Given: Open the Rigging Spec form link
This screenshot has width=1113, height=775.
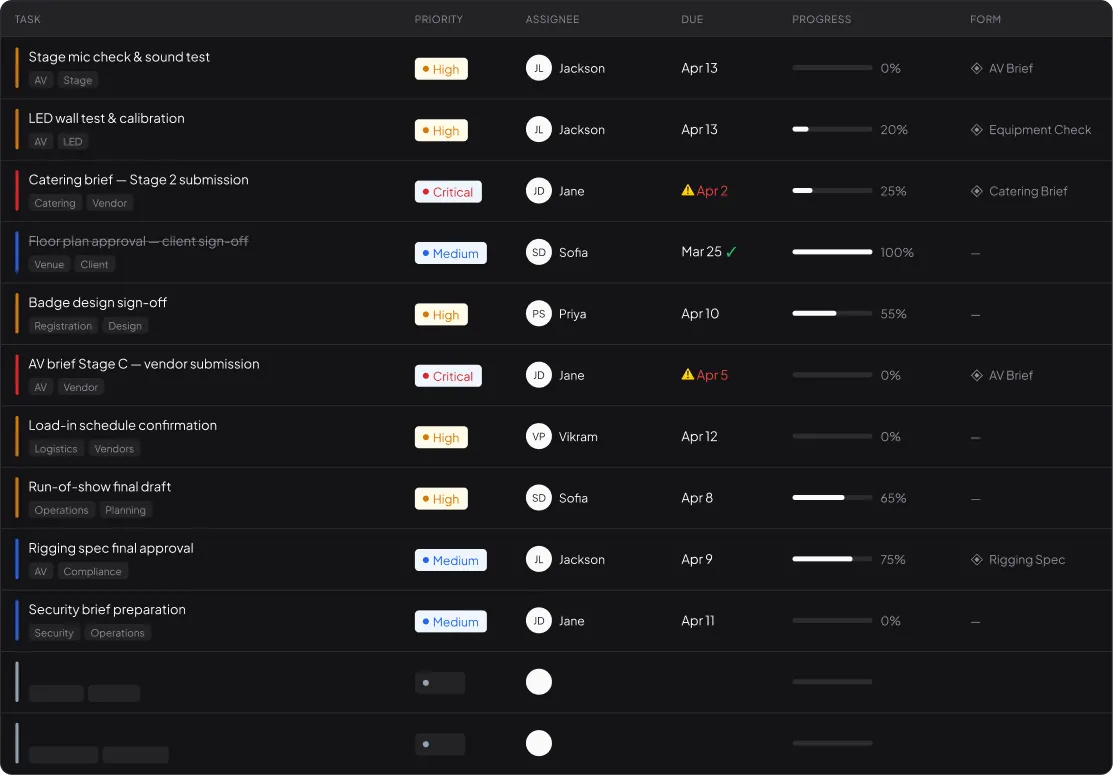Looking at the screenshot, I should pyautogui.click(x=1018, y=560).
